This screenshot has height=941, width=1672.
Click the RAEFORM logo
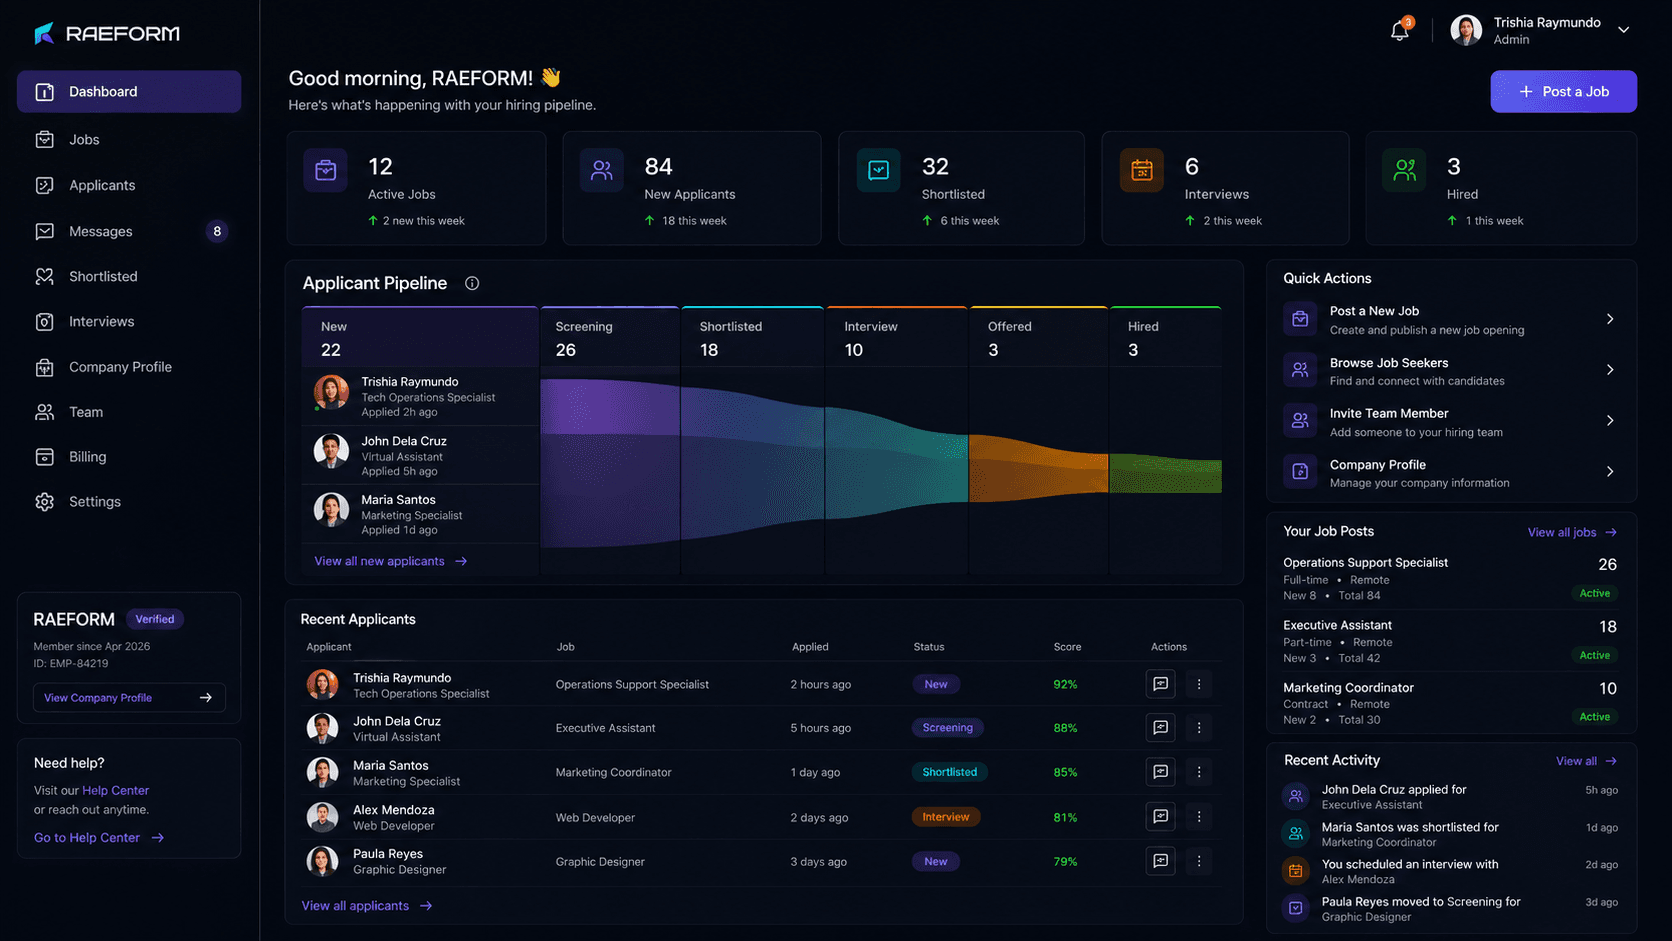point(107,33)
